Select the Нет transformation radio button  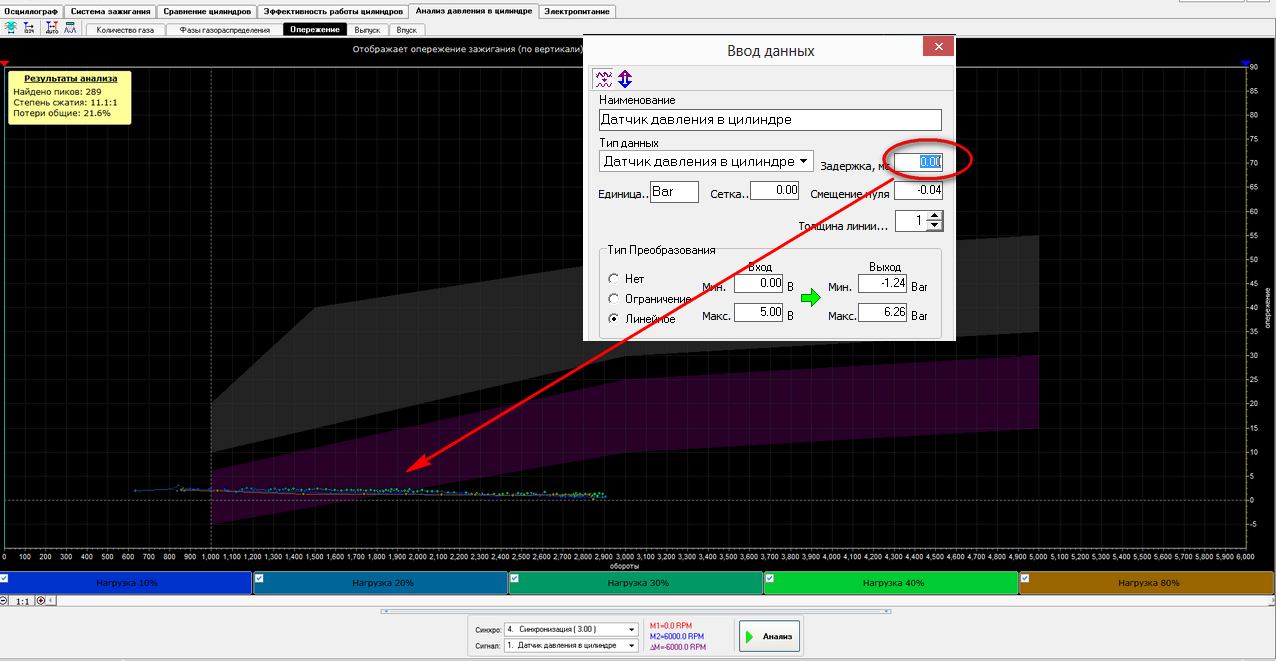[x=613, y=279]
